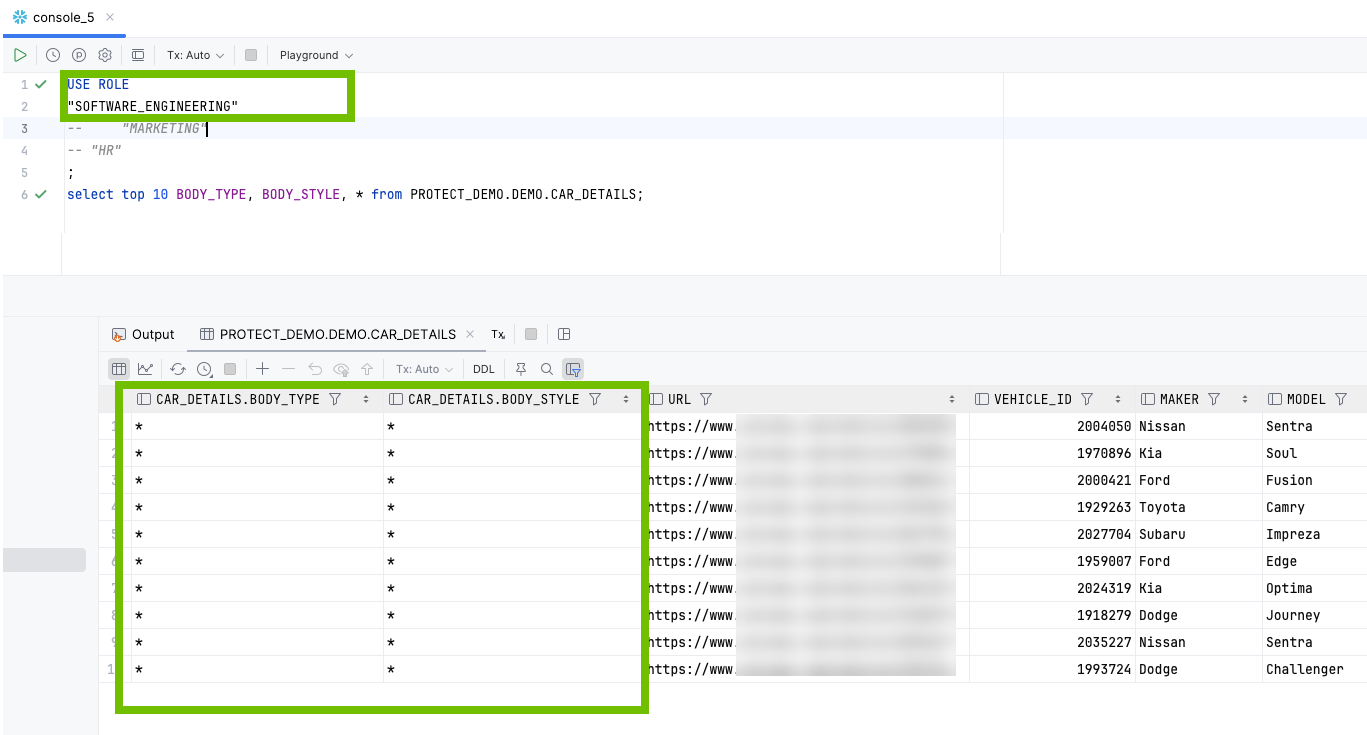
Task: Toggle in-editor results layout icon
Action: point(138,55)
